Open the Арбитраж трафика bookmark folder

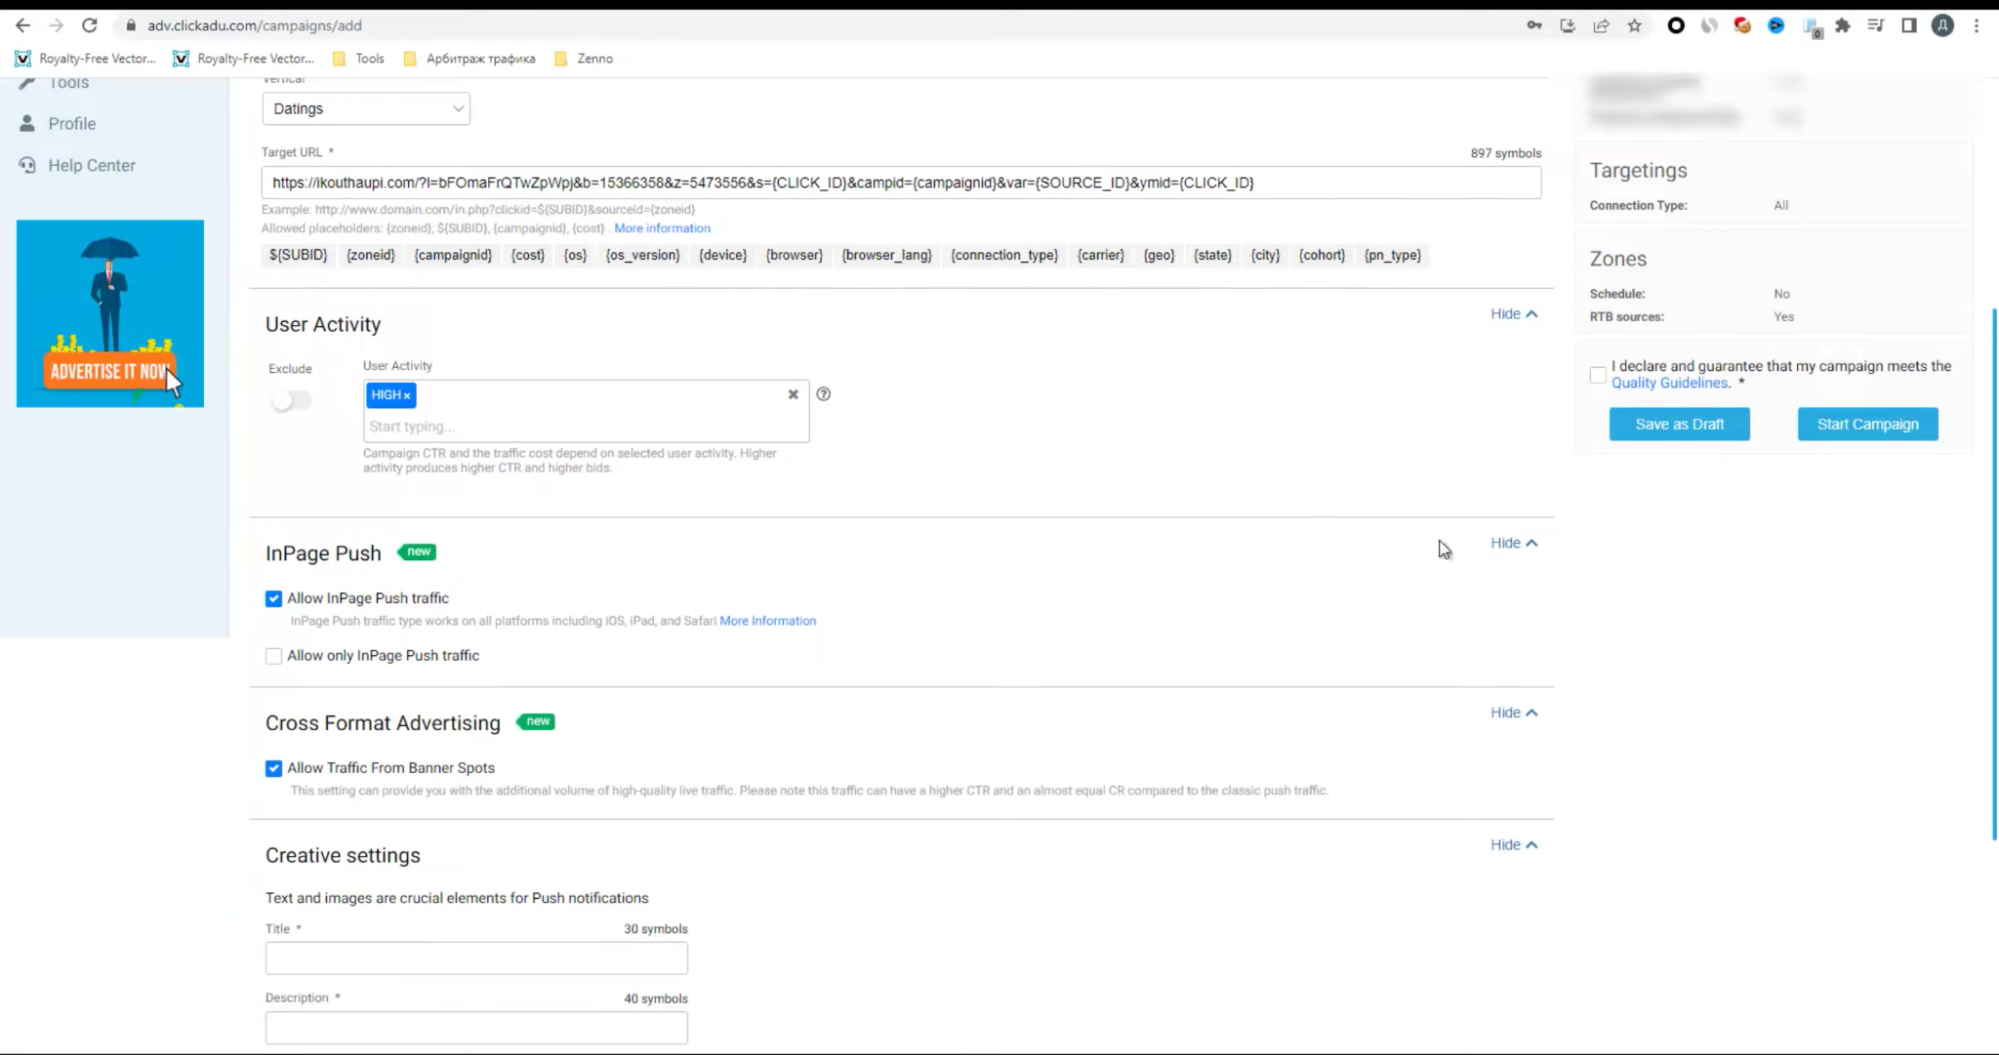[x=469, y=58]
